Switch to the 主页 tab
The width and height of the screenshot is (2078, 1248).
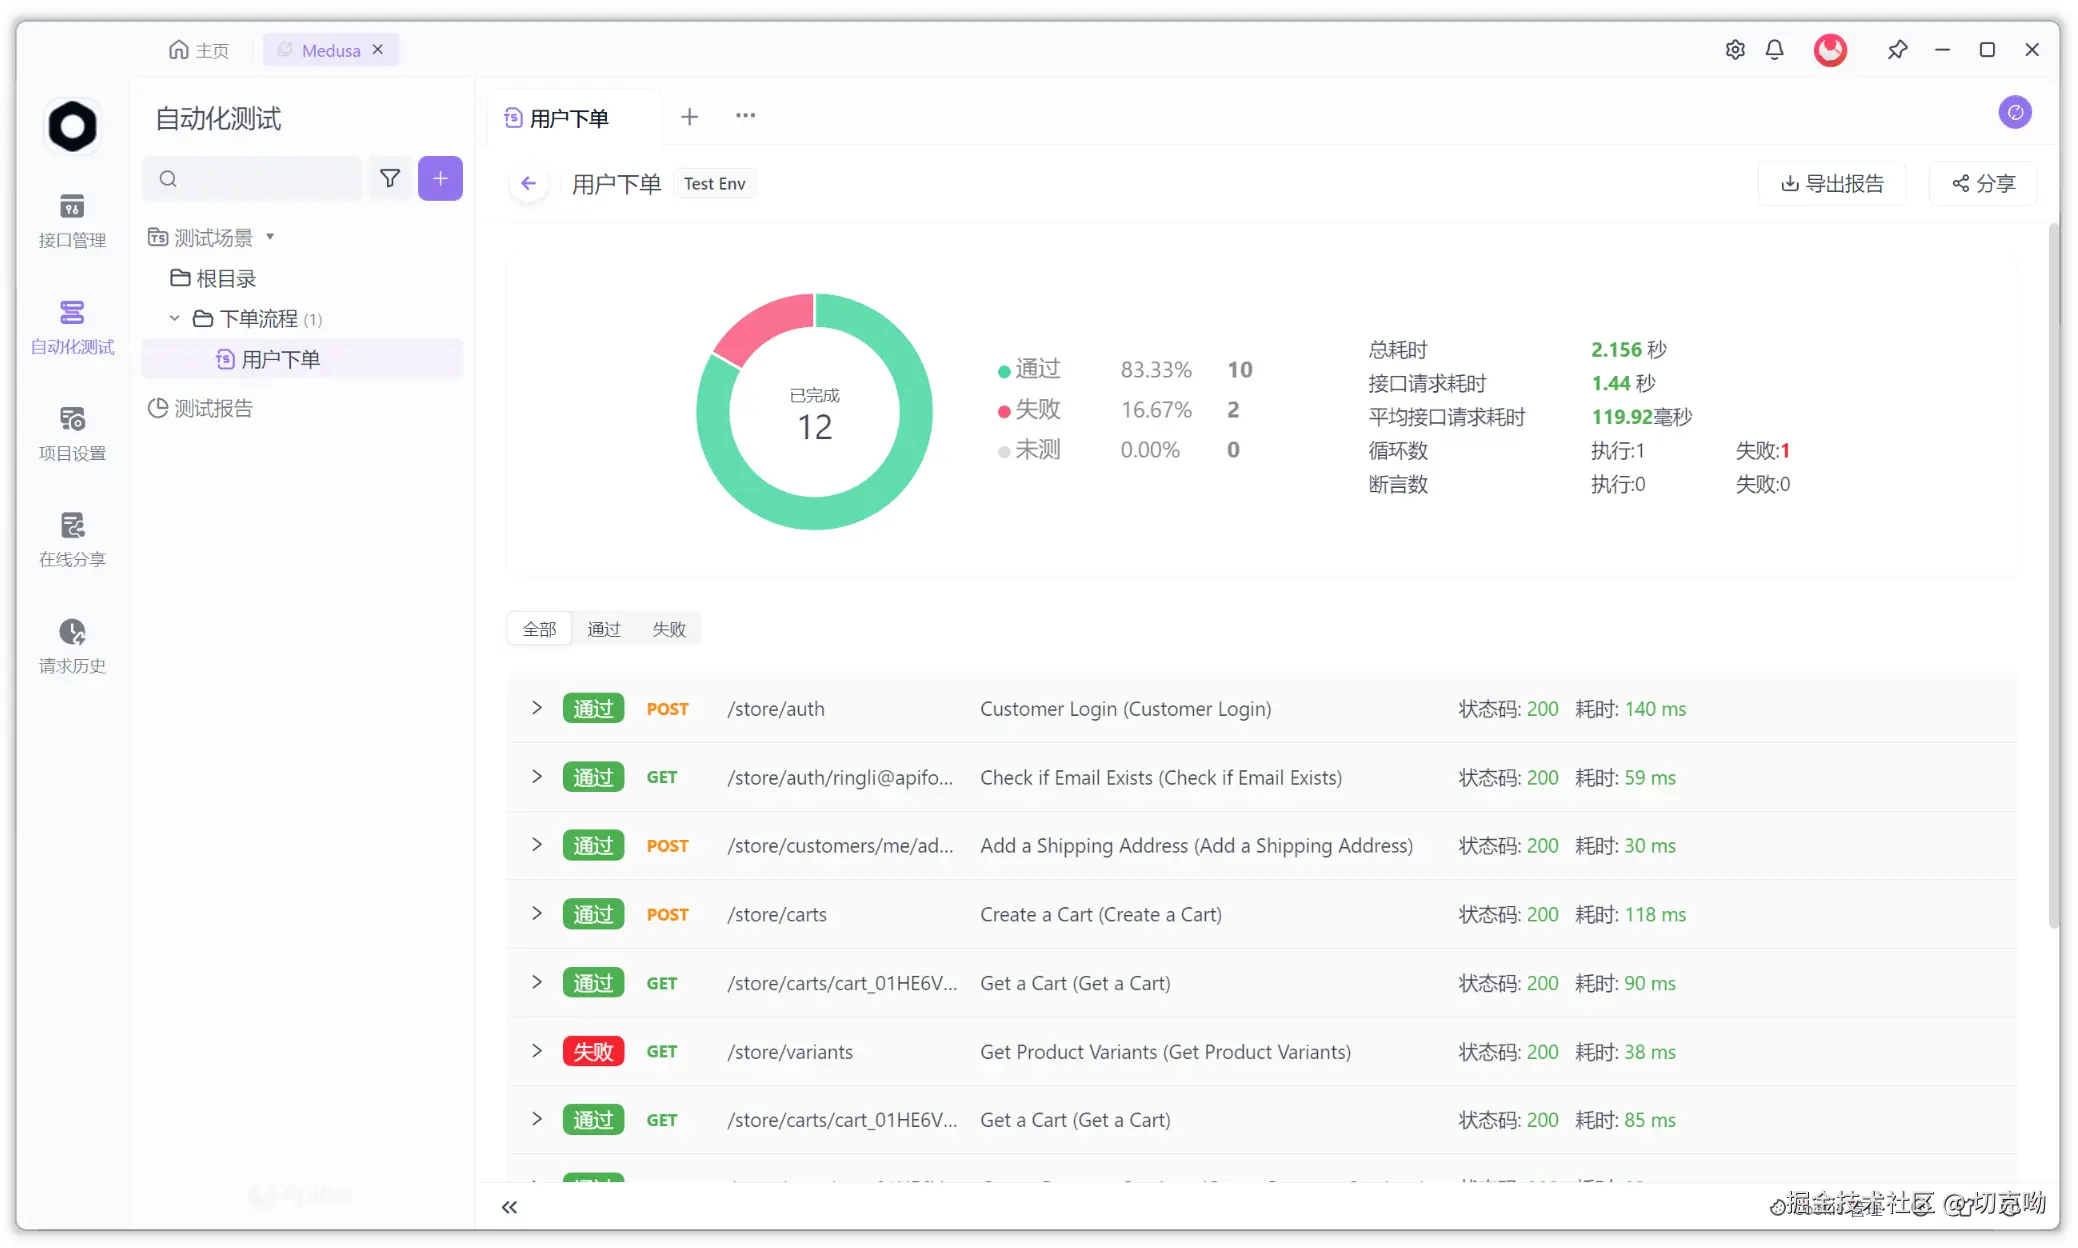(x=199, y=50)
